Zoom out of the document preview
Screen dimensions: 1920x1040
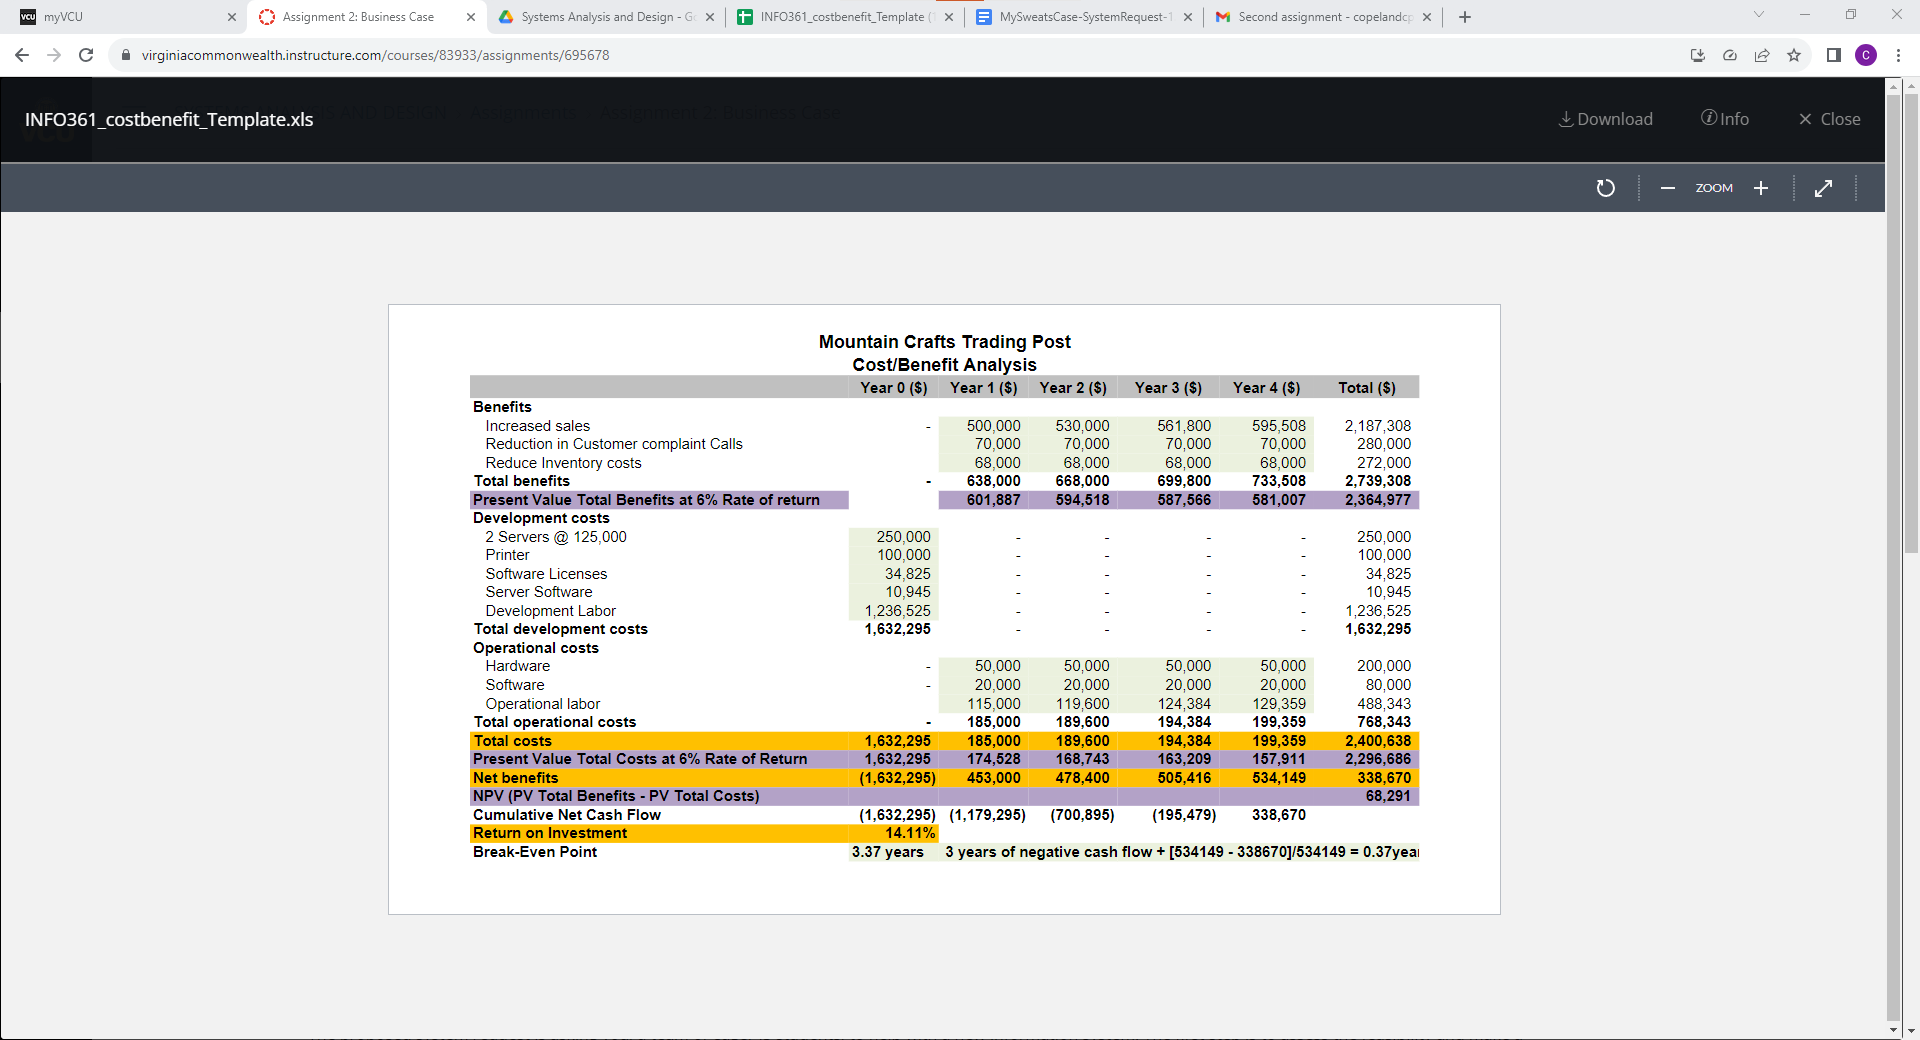click(1667, 188)
